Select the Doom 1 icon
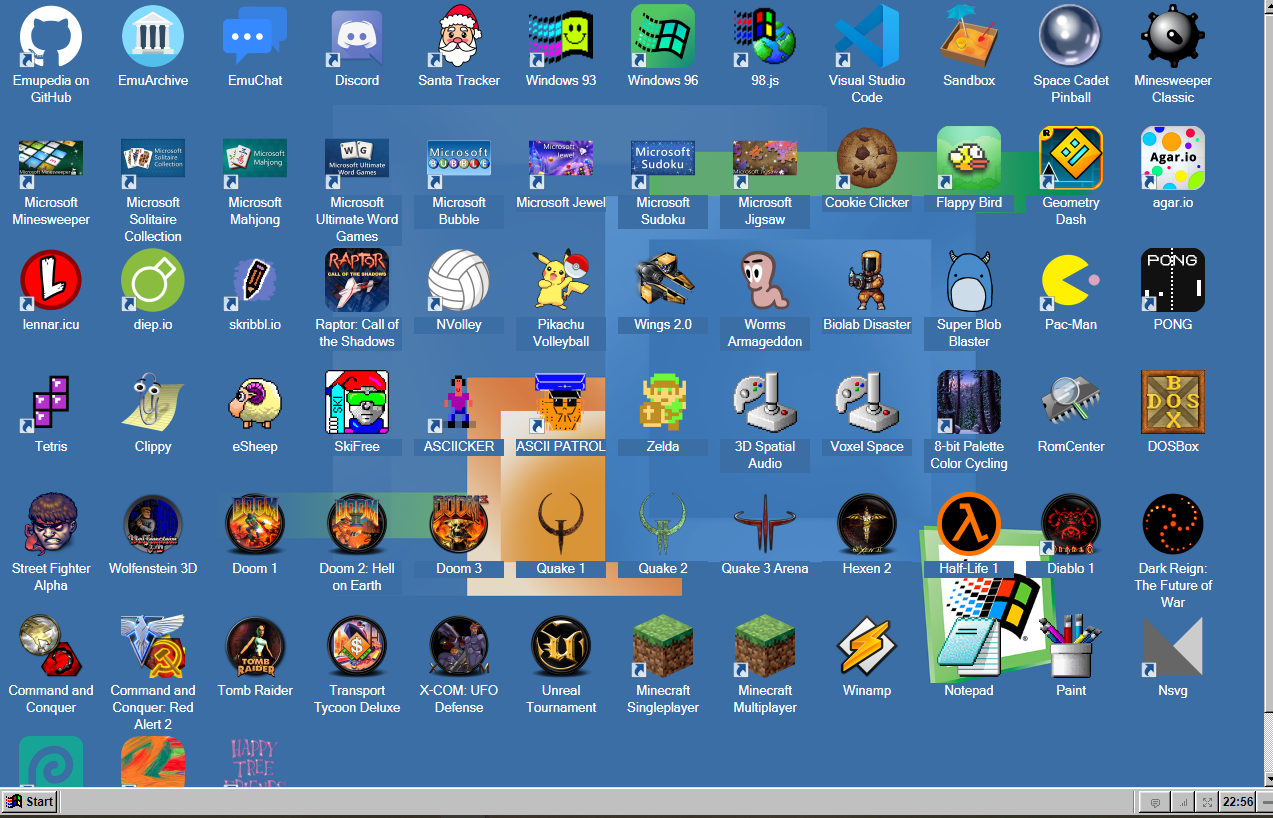 [x=255, y=524]
